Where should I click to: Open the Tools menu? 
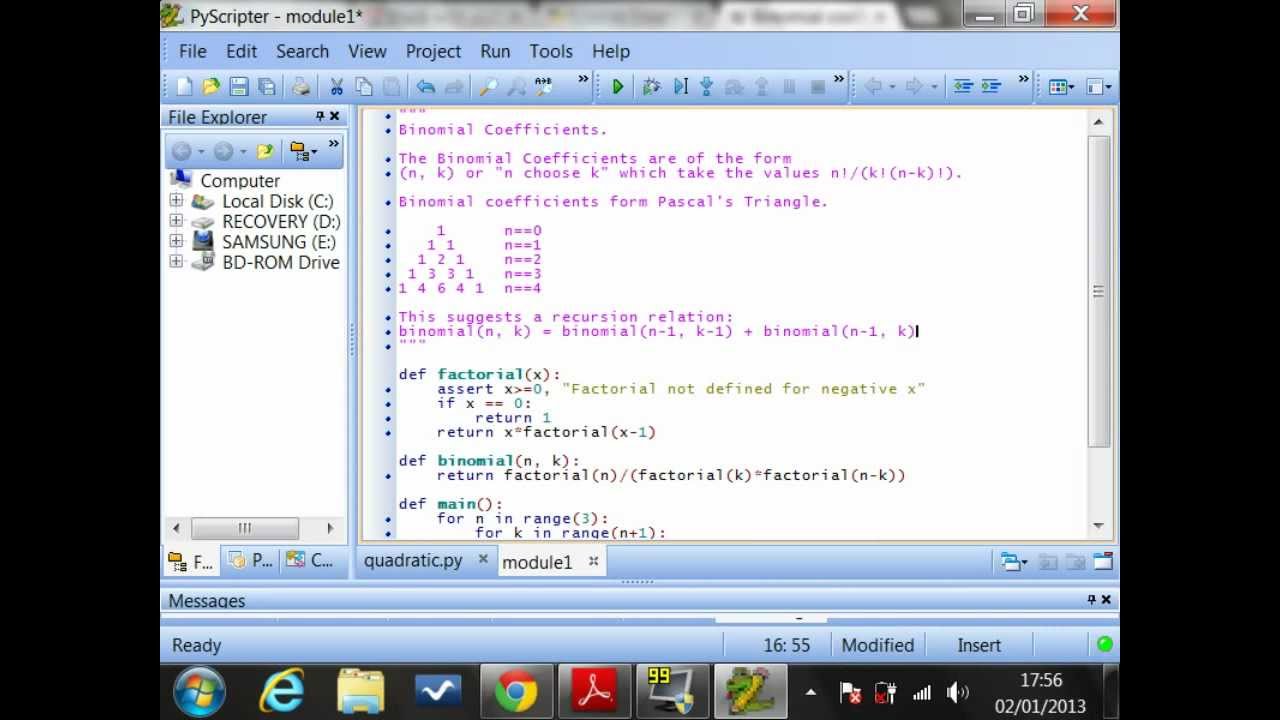tap(551, 51)
